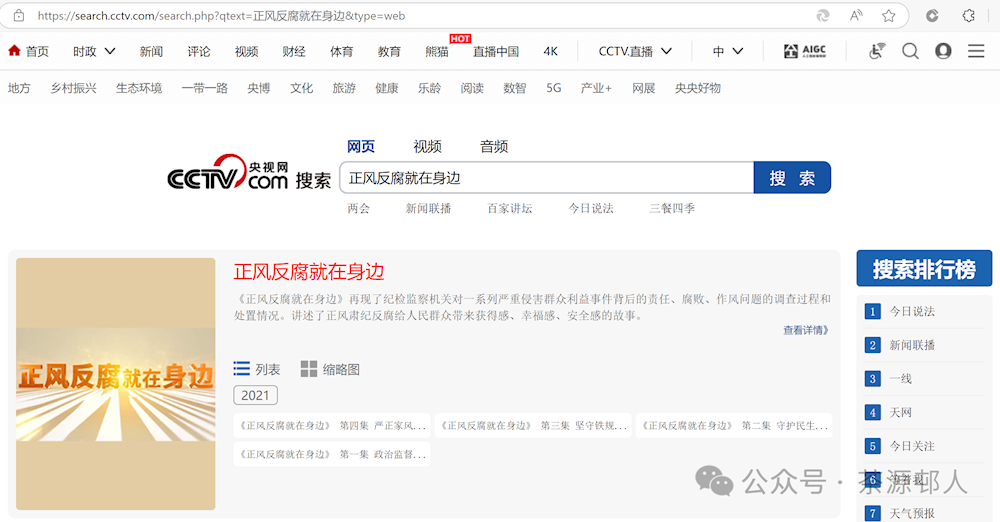Screen dimensions: 1000x522
Task: Click suggested keyword 新闻联播 under search box
Action: 429,208
